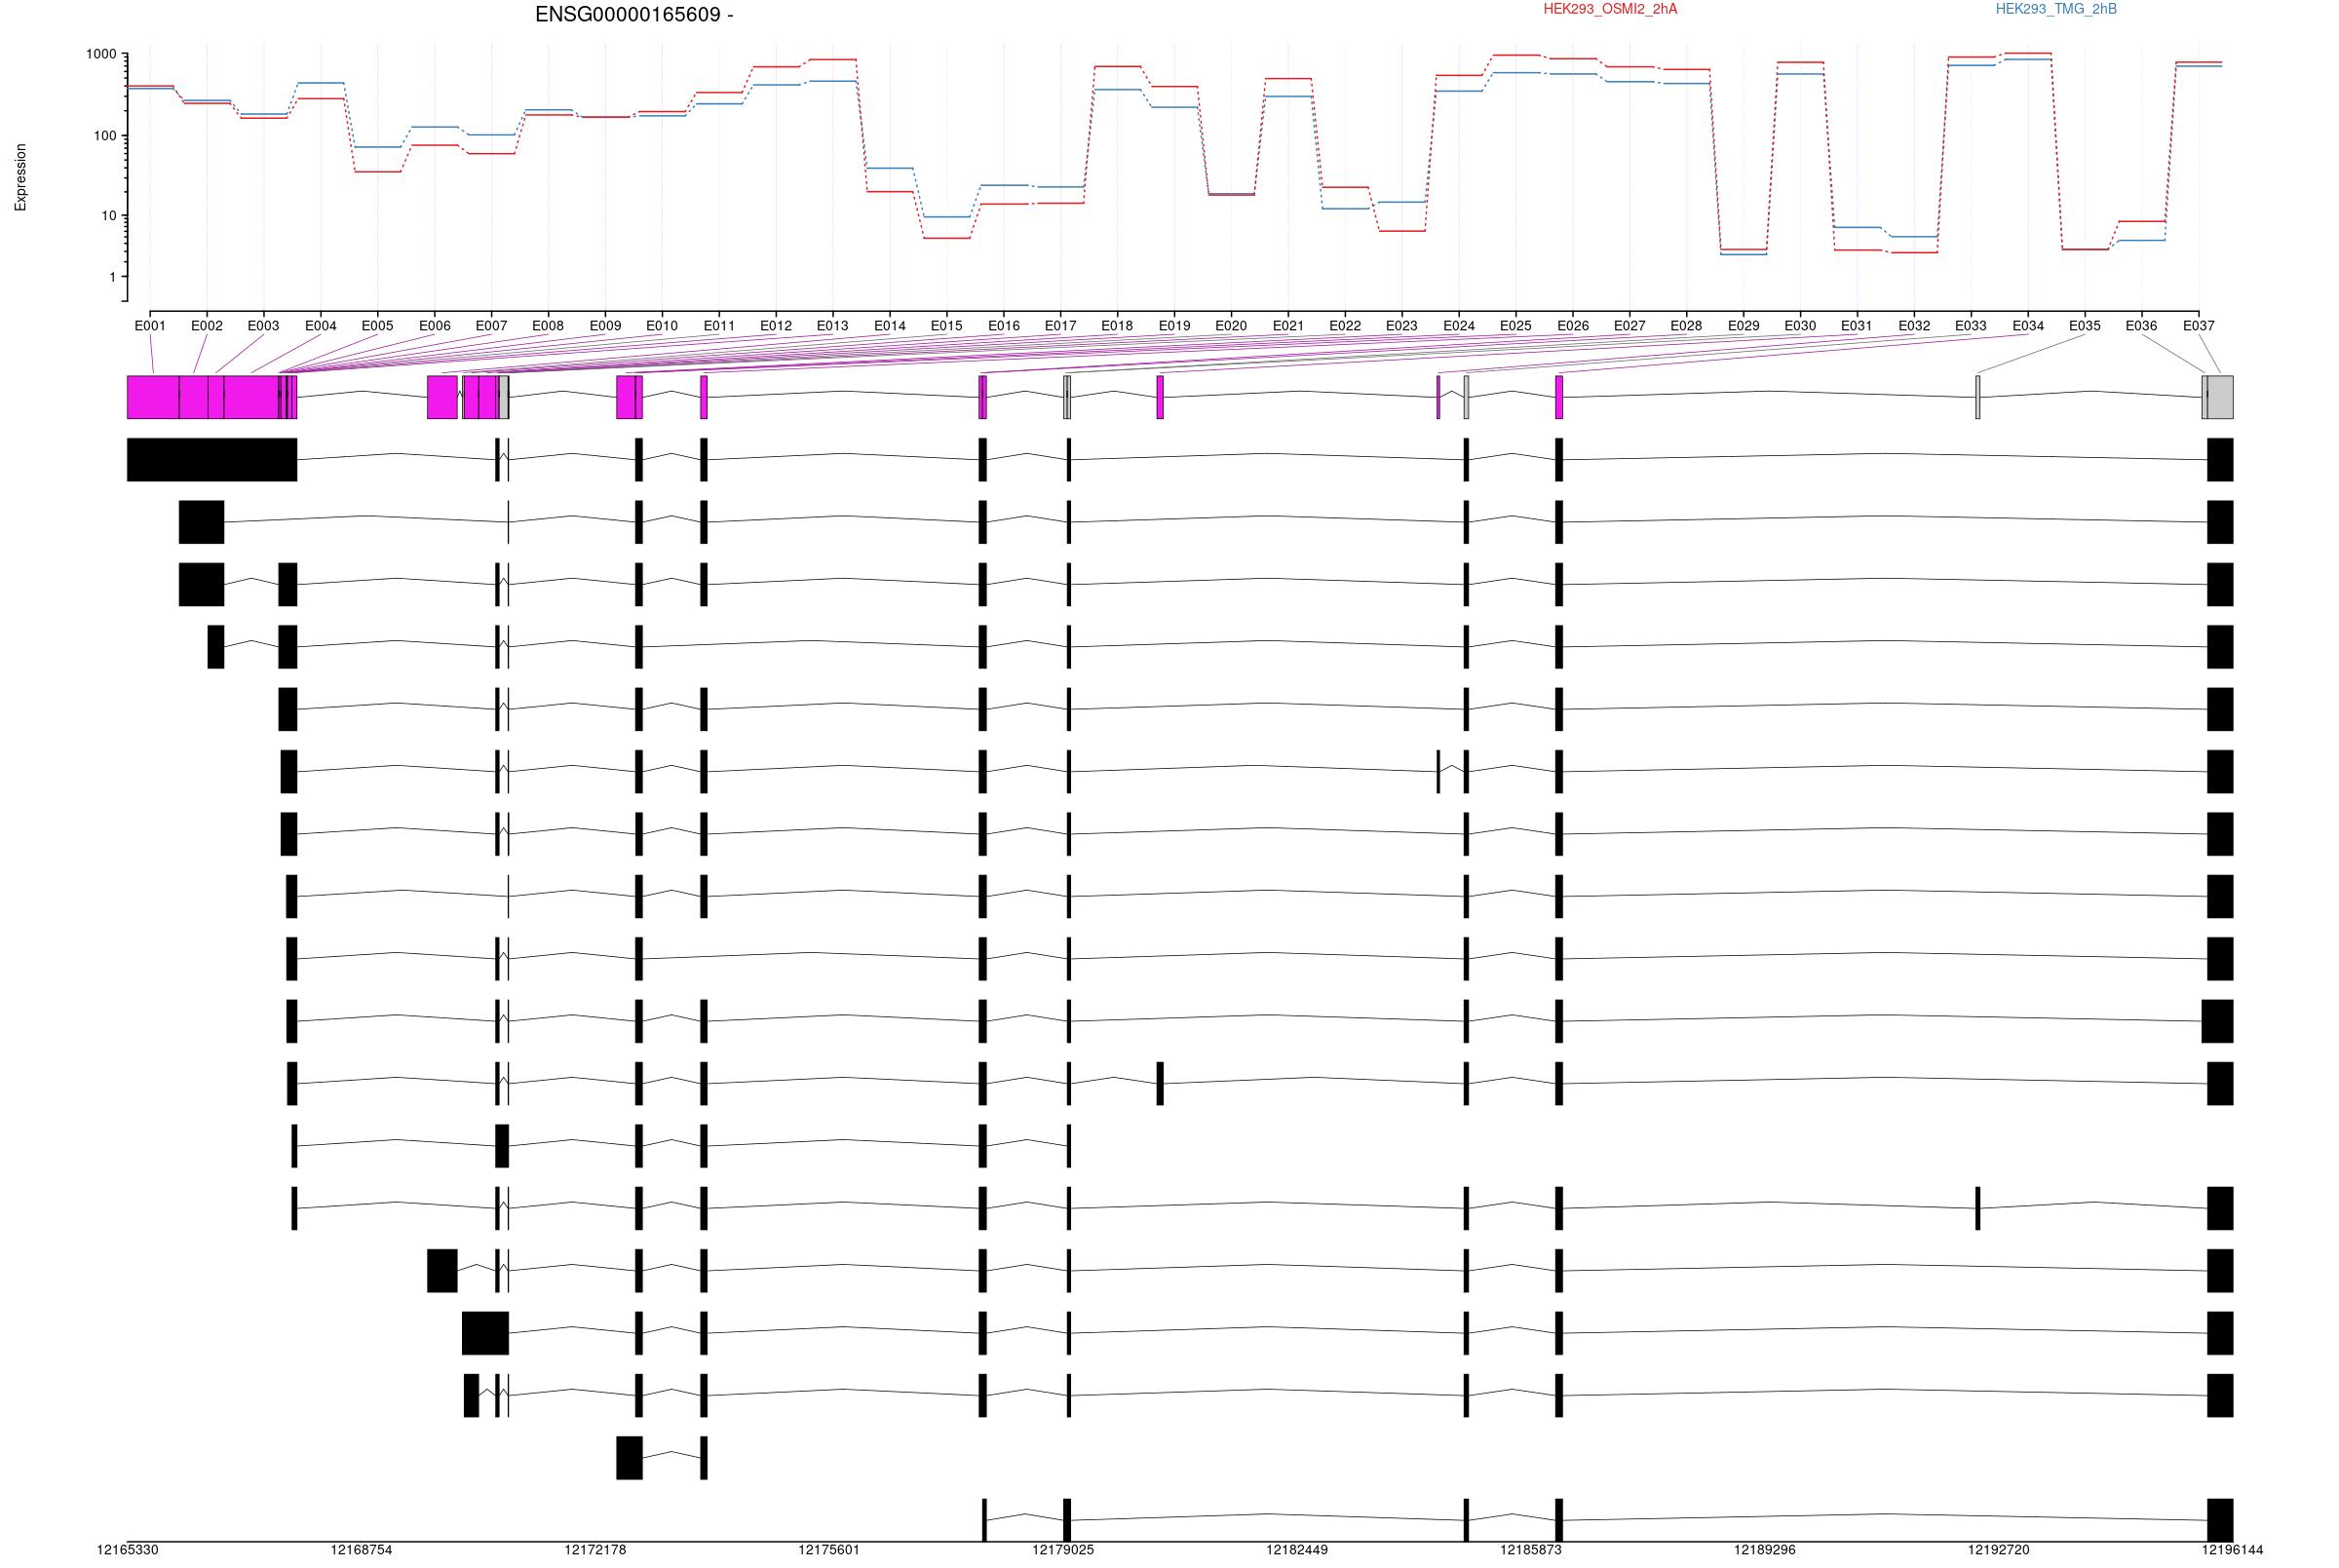Click exon label E005
Viewport: 2339px width, 1568px height.
click(x=377, y=326)
